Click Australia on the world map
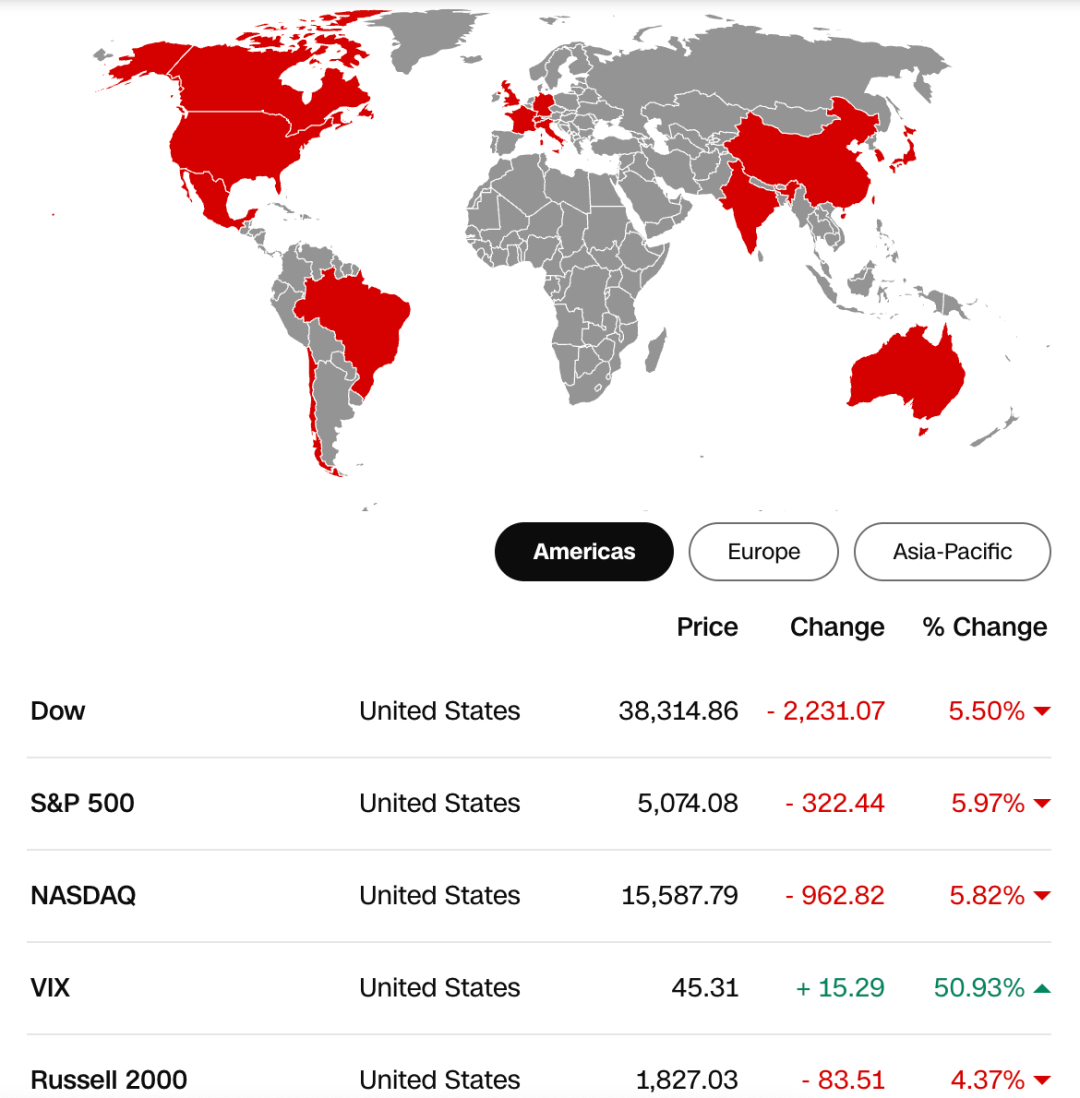The height and width of the screenshot is (1098, 1080). (x=907, y=373)
